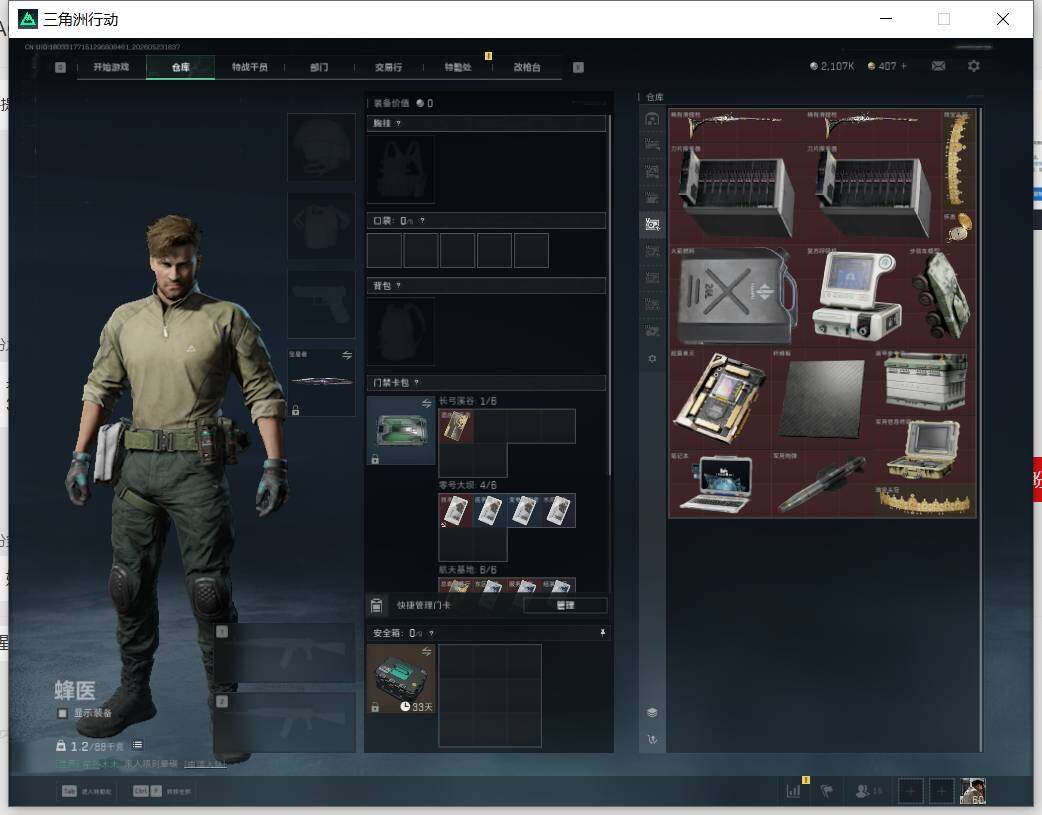Click the help icon beside 安全箱

(x=431, y=634)
